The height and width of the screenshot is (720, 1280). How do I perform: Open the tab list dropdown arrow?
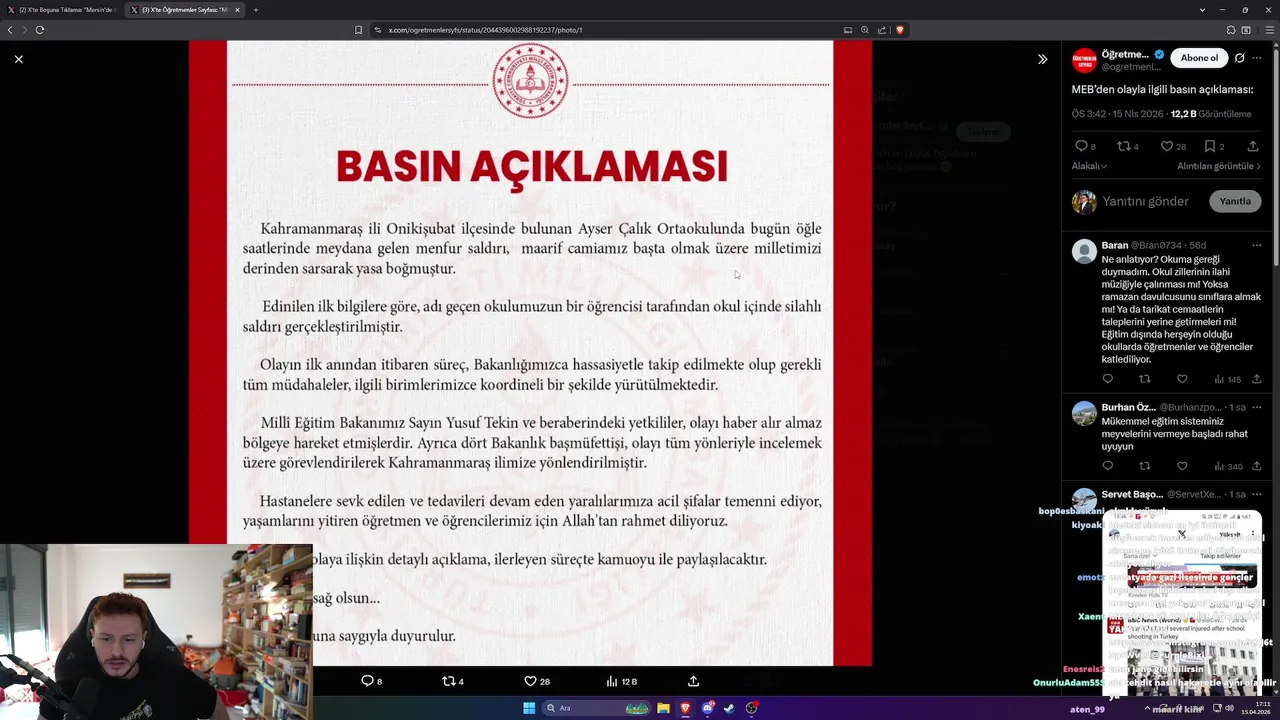[1202, 10]
